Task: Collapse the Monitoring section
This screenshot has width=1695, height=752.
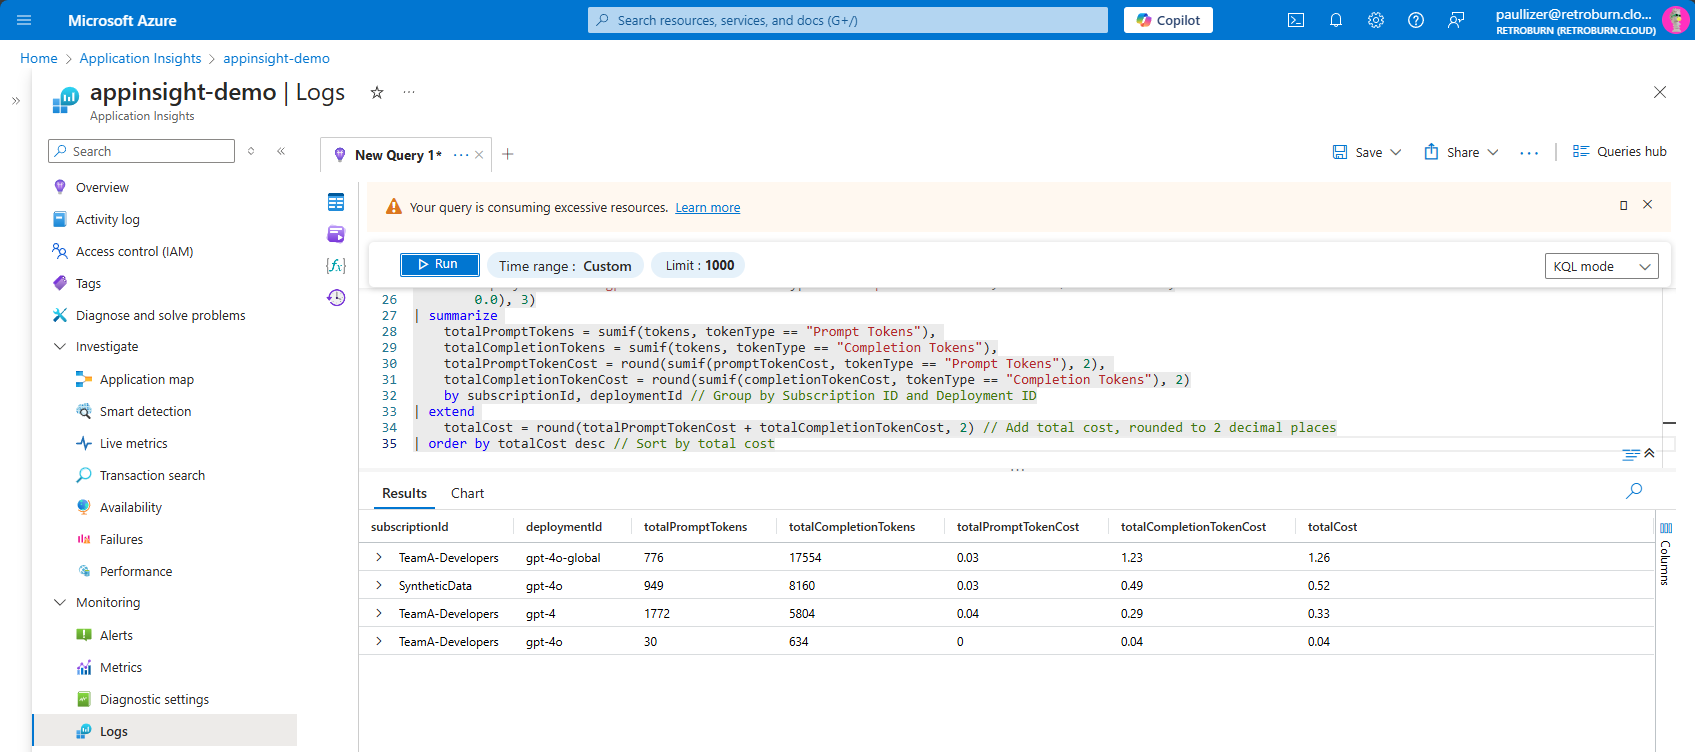Action: pyautogui.click(x=60, y=602)
